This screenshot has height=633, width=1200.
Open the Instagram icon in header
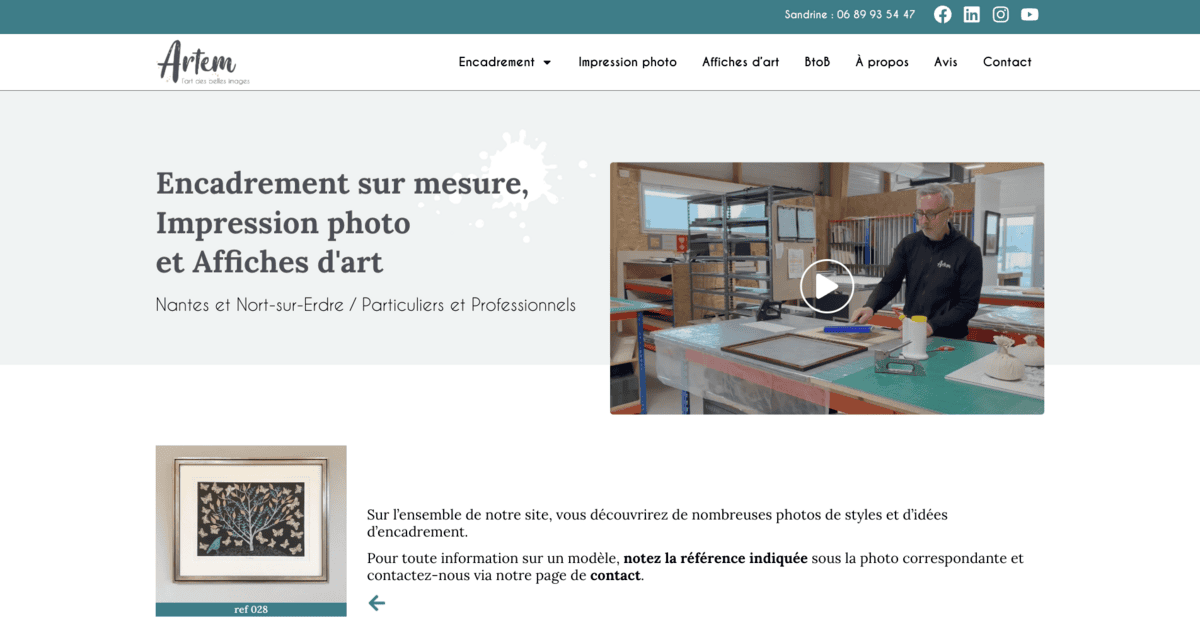pos(1000,14)
